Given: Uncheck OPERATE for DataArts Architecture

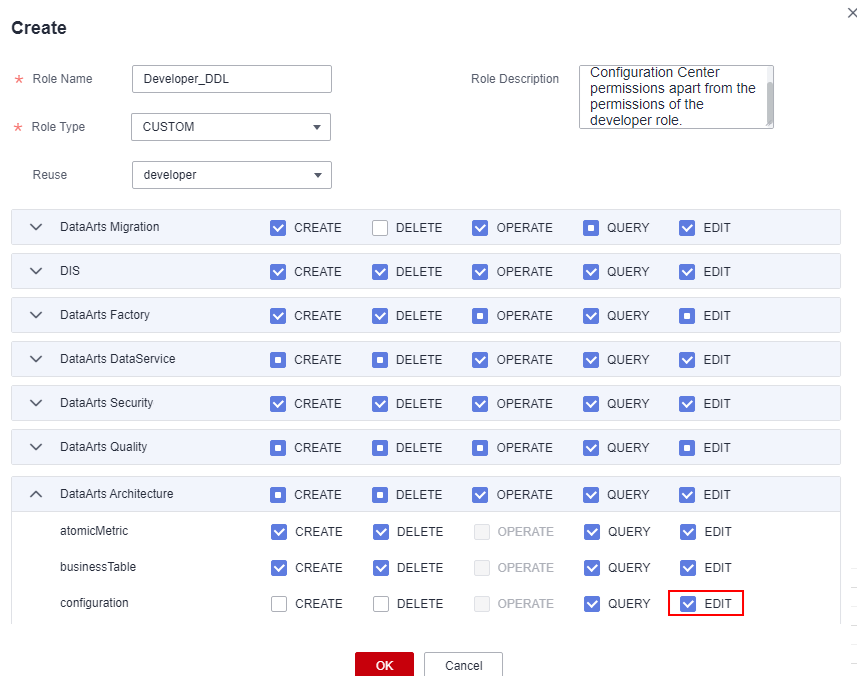Looking at the screenshot, I should pyautogui.click(x=480, y=495).
